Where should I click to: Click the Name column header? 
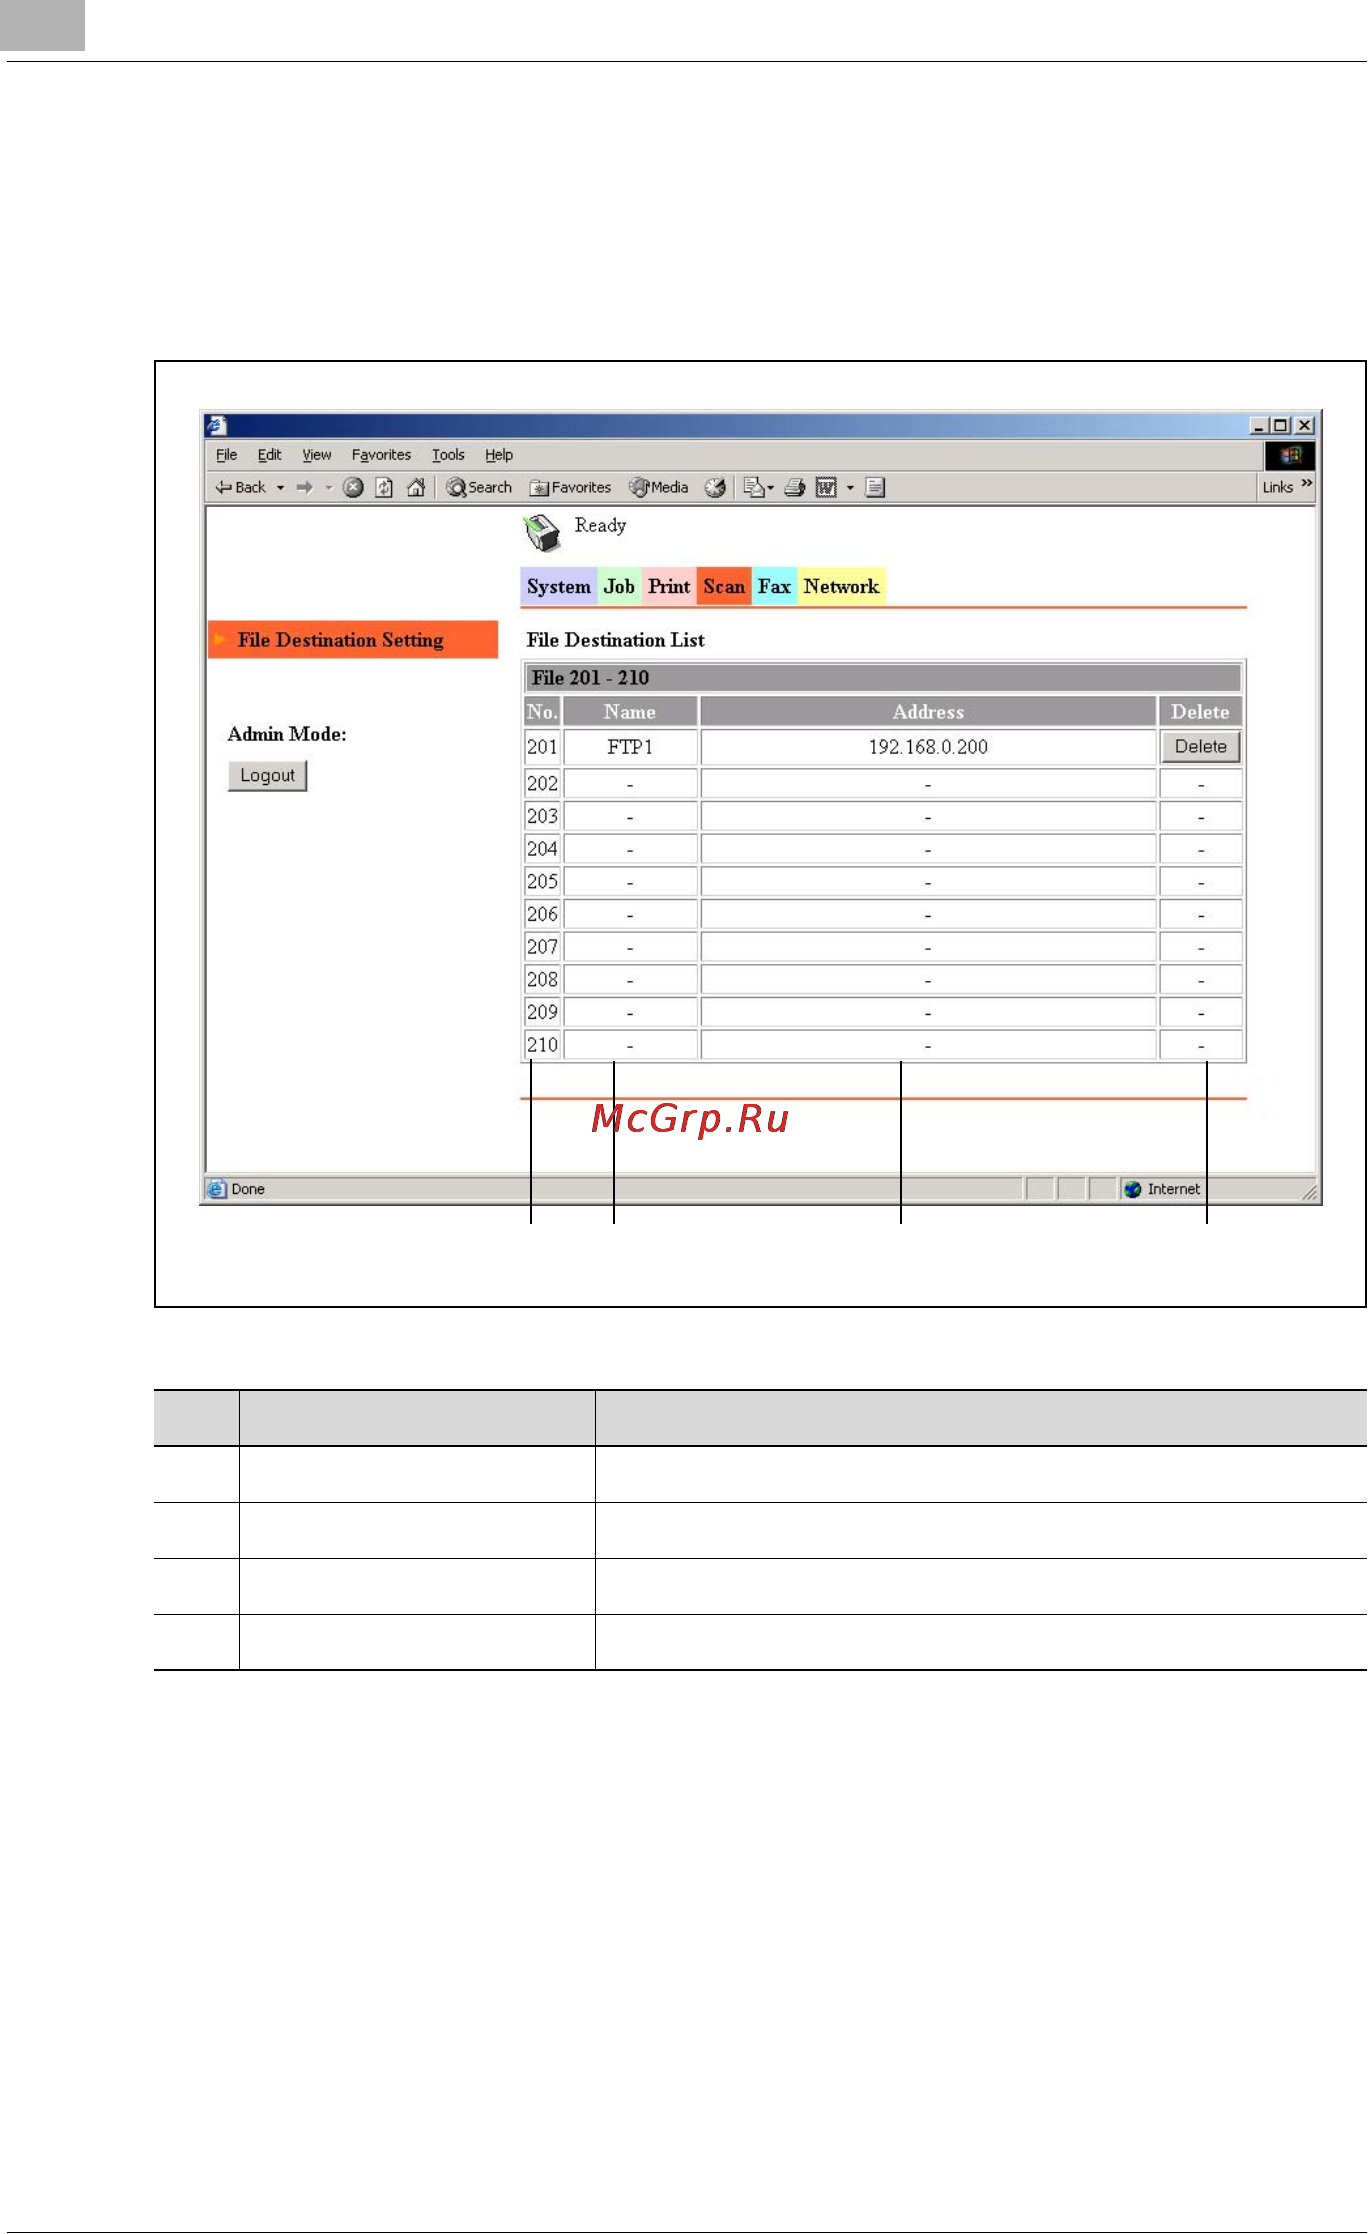click(630, 712)
